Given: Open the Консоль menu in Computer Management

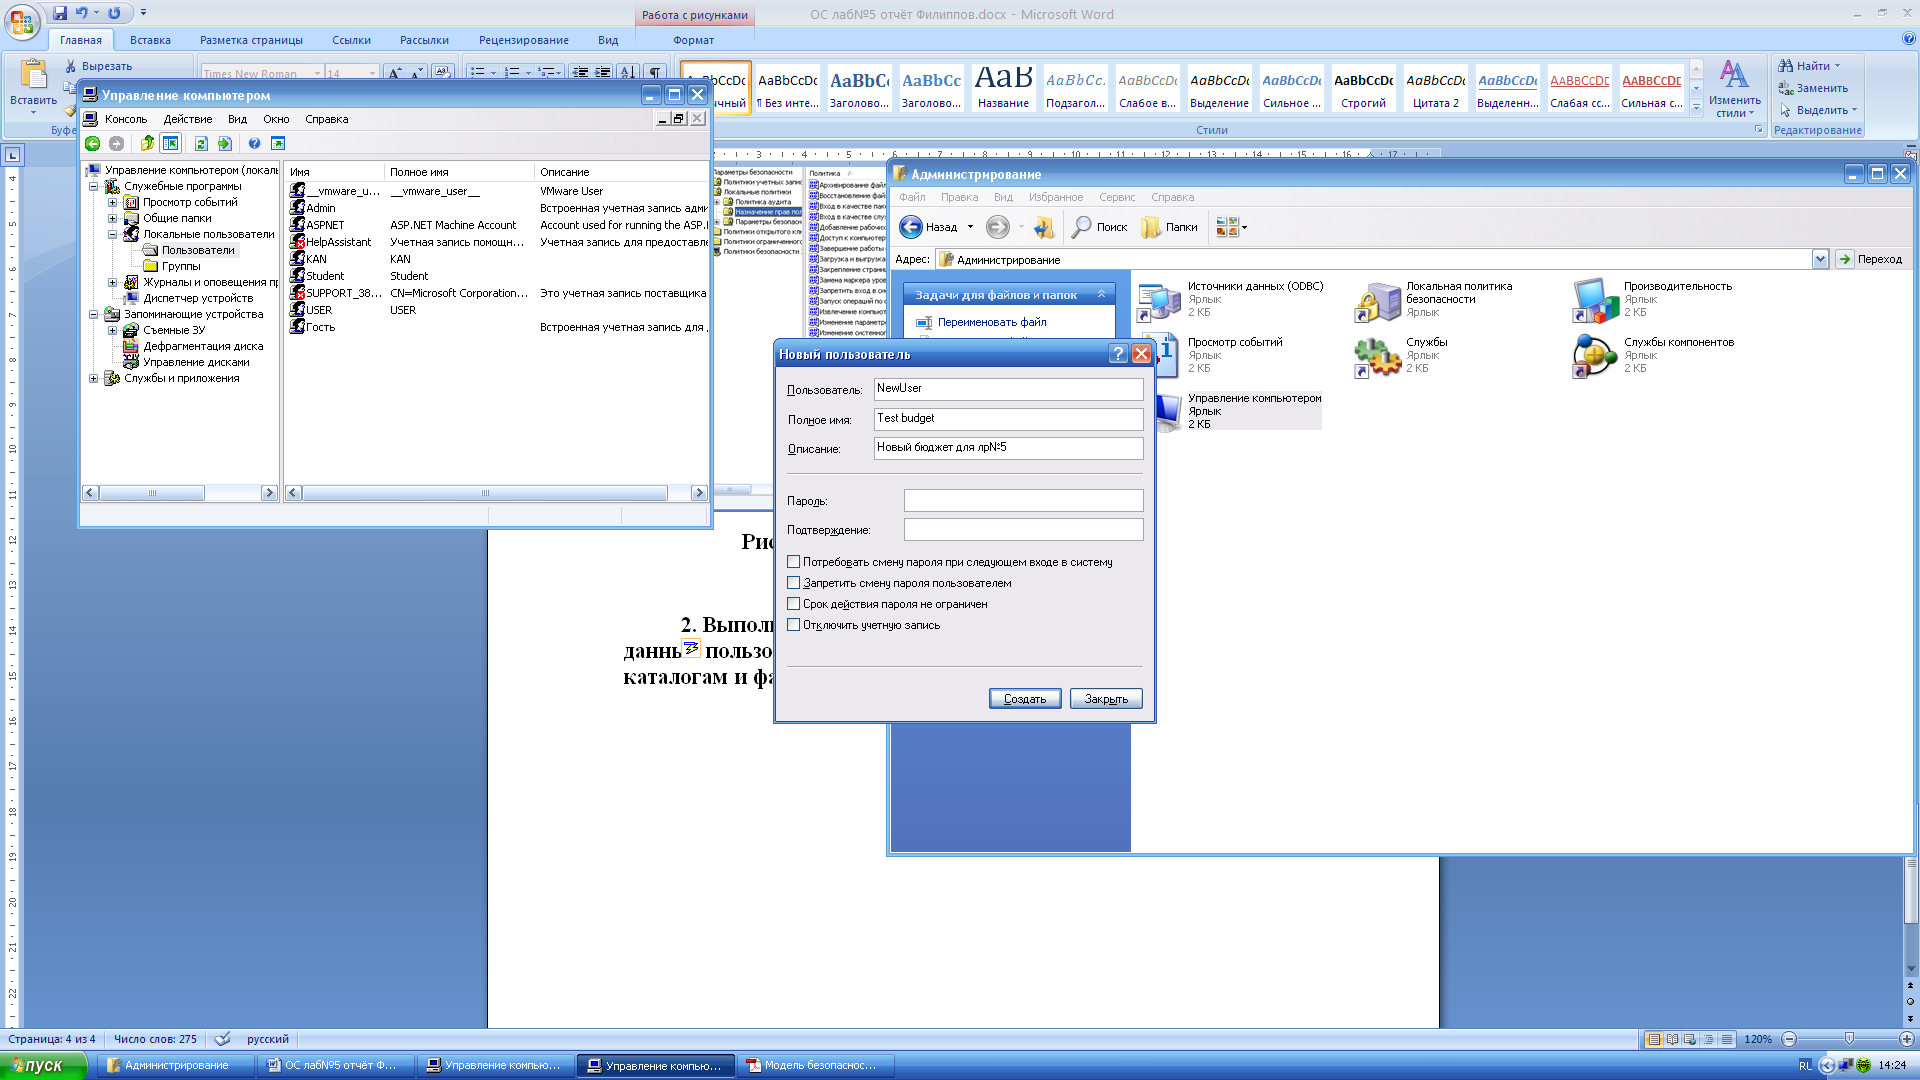Looking at the screenshot, I should coord(126,119).
